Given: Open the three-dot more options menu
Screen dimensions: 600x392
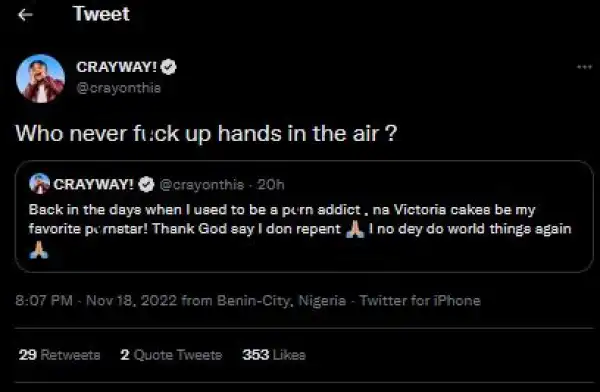Looking at the screenshot, I should tap(584, 67).
